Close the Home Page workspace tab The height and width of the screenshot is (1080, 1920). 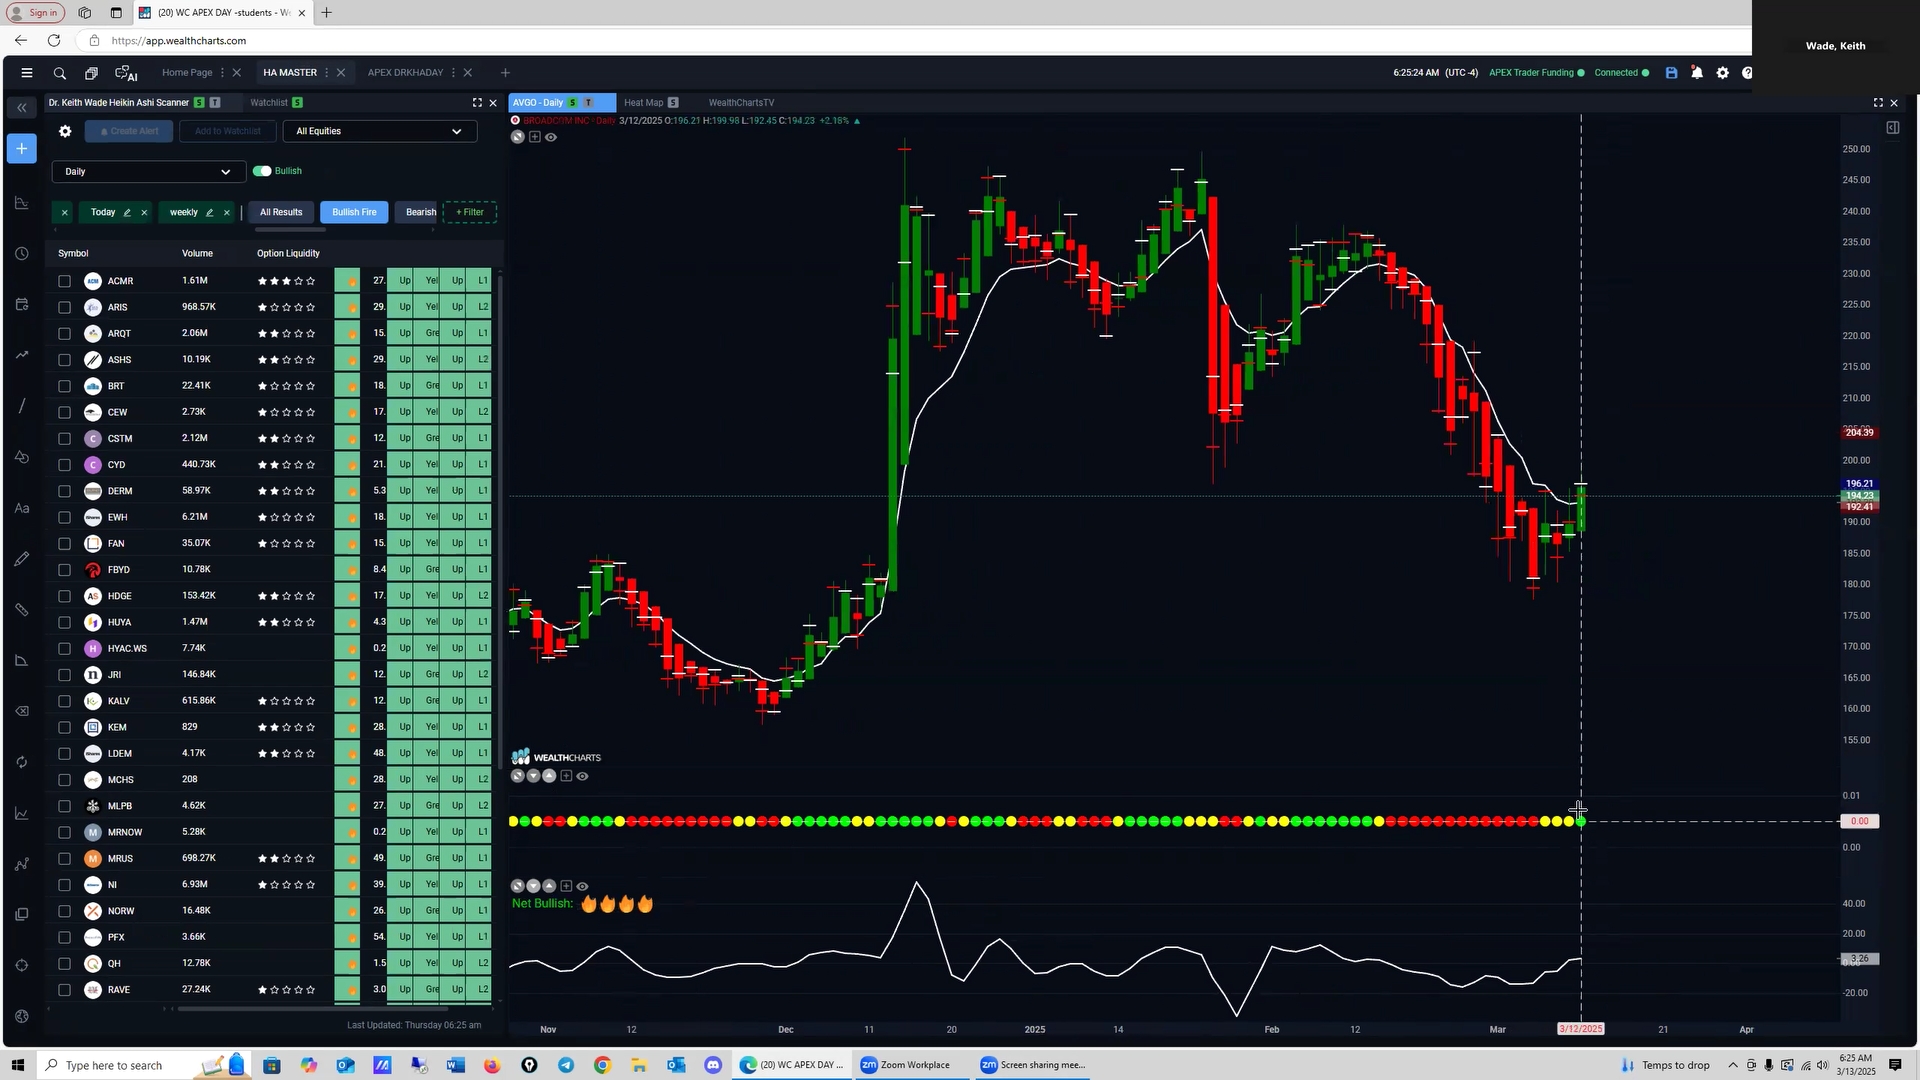(x=237, y=73)
